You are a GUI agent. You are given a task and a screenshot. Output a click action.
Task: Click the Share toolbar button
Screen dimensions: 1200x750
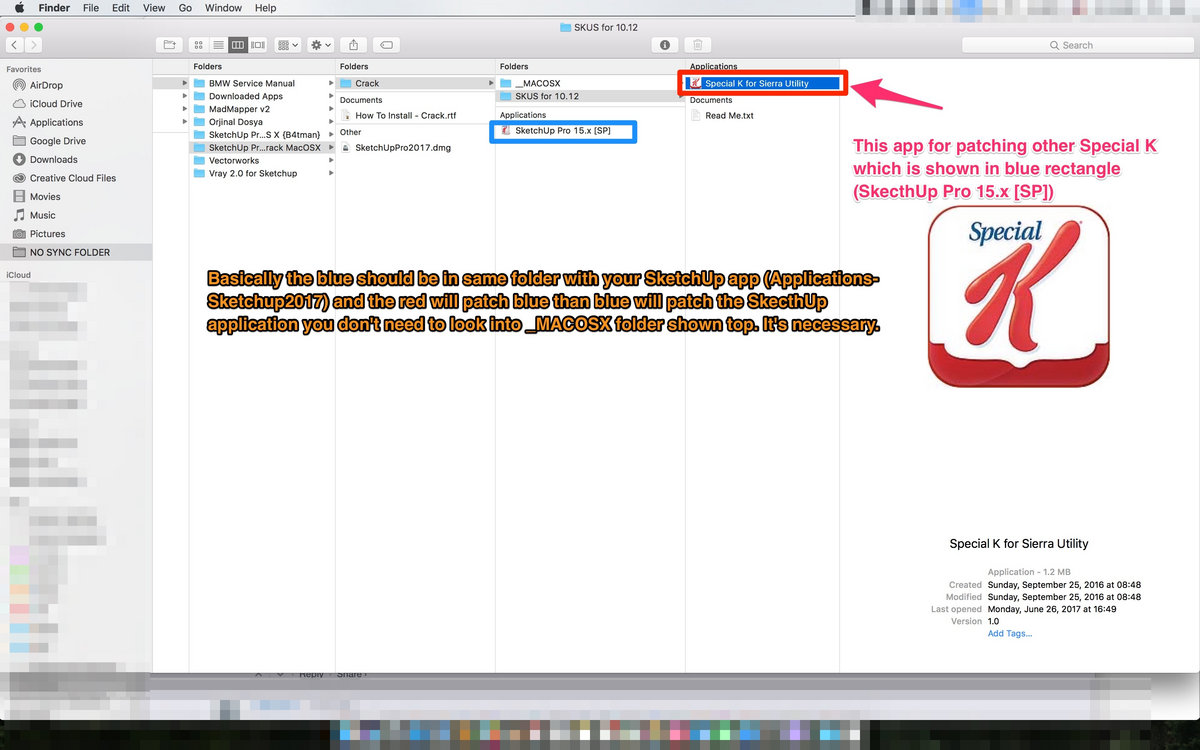(x=354, y=45)
